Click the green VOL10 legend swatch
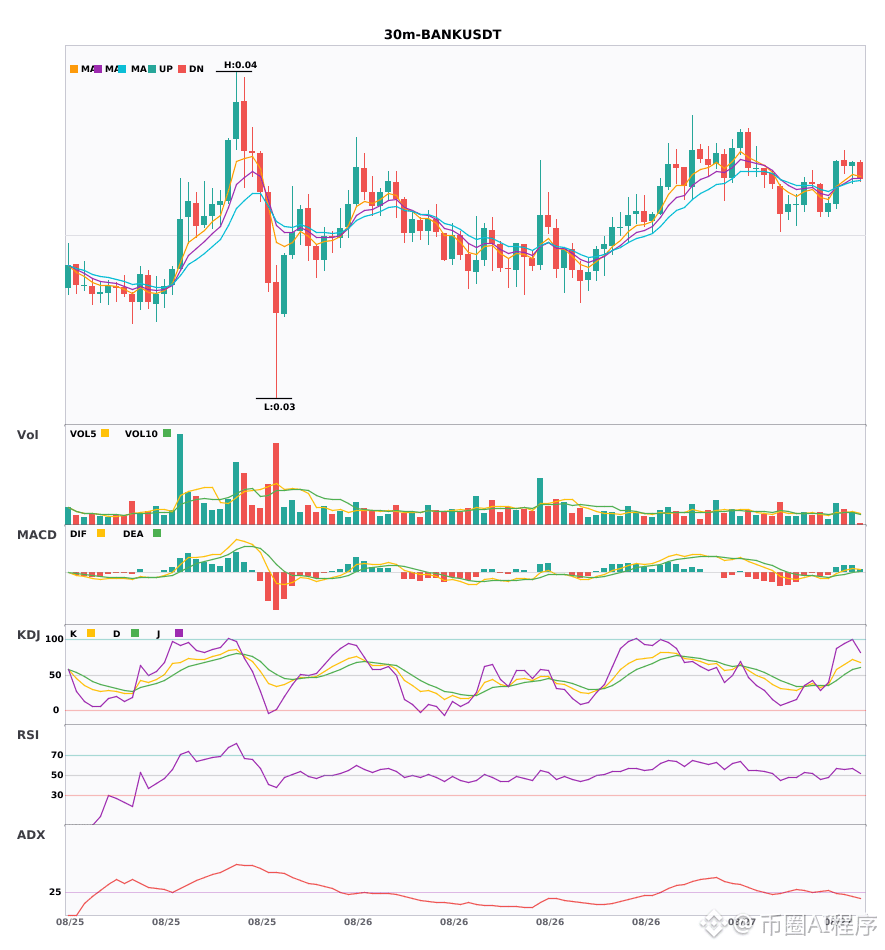The width and height of the screenshot is (885, 950). [x=167, y=433]
